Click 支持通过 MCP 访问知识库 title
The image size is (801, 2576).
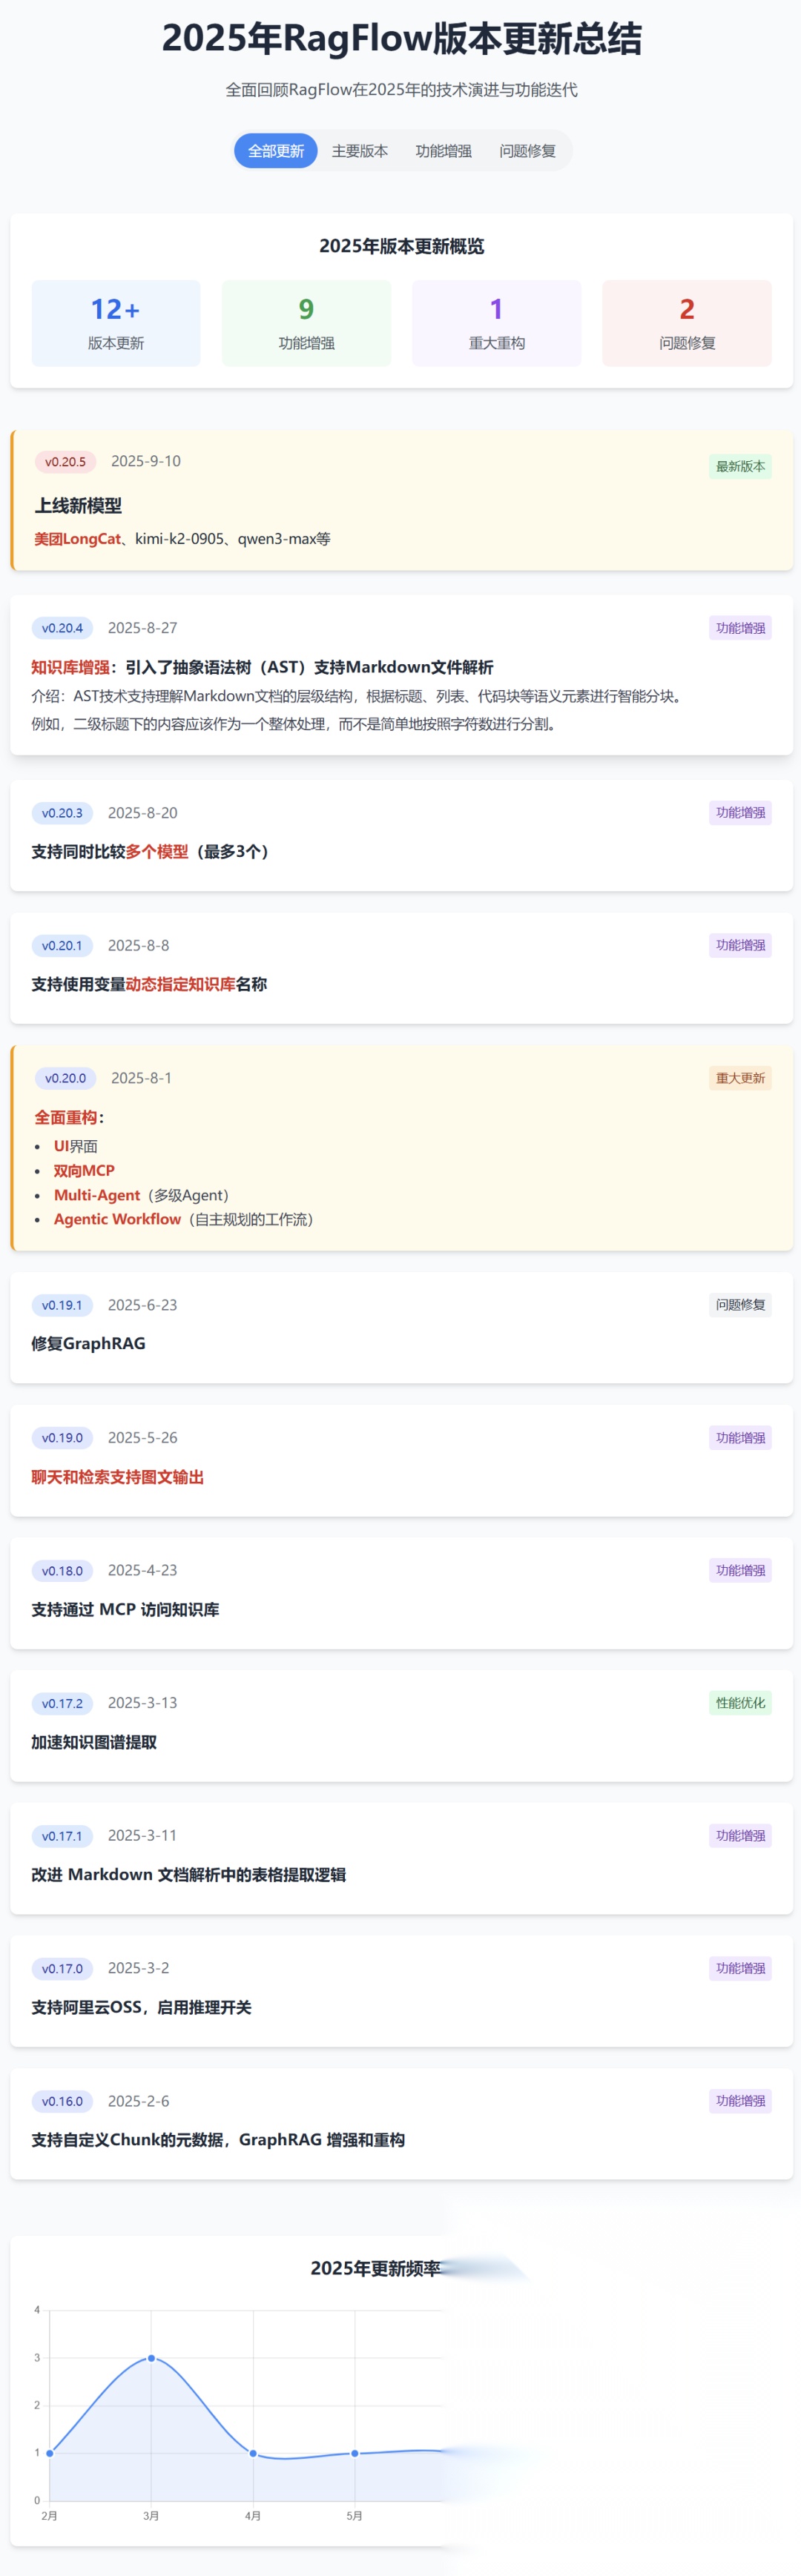click(x=125, y=1610)
